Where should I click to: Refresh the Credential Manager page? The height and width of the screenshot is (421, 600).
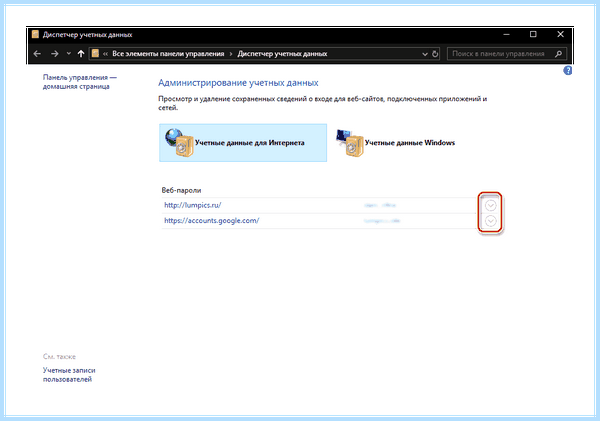point(435,54)
